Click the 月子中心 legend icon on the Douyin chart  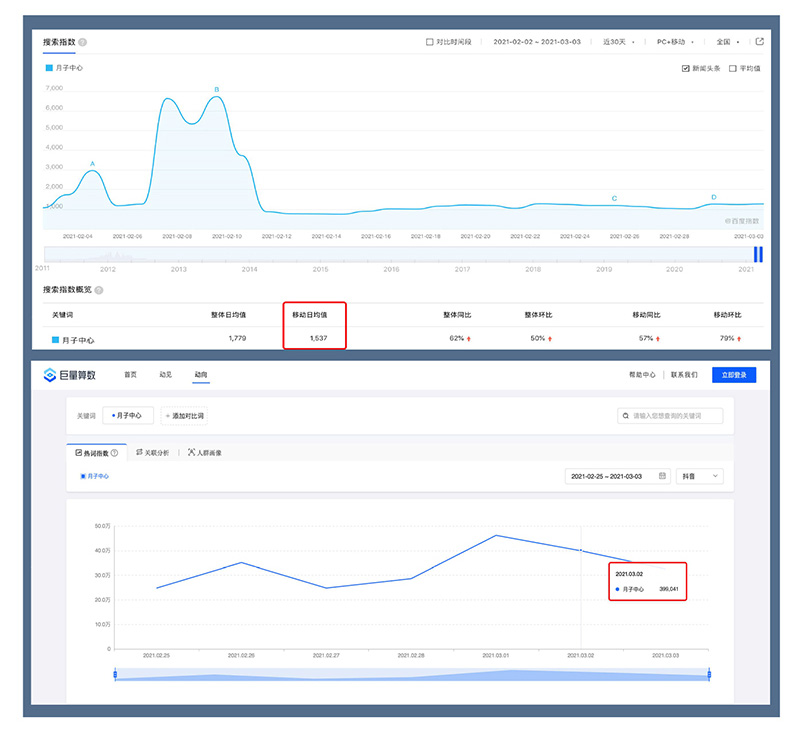[x=83, y=476]
